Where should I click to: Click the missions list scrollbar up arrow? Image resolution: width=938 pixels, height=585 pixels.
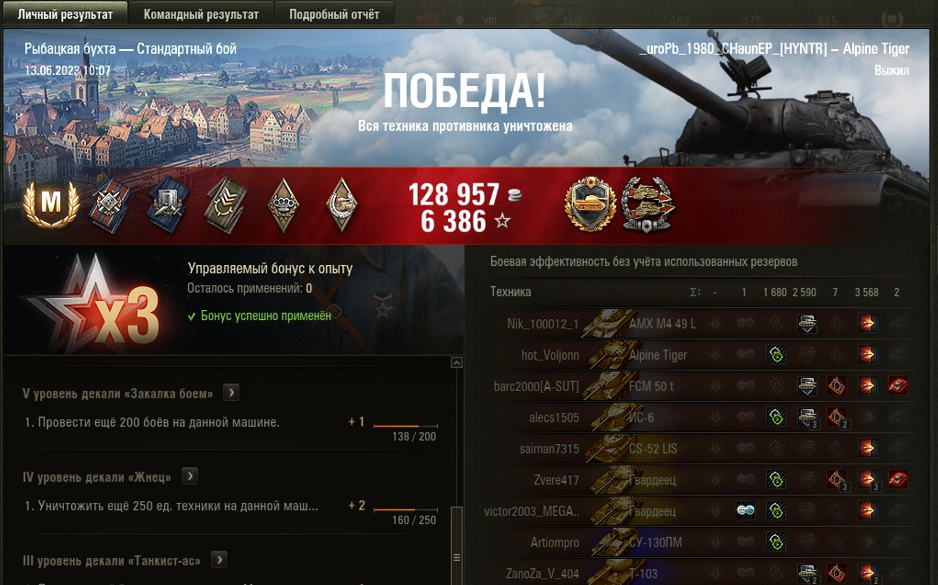pyautogui.click(x=456, y=362)
